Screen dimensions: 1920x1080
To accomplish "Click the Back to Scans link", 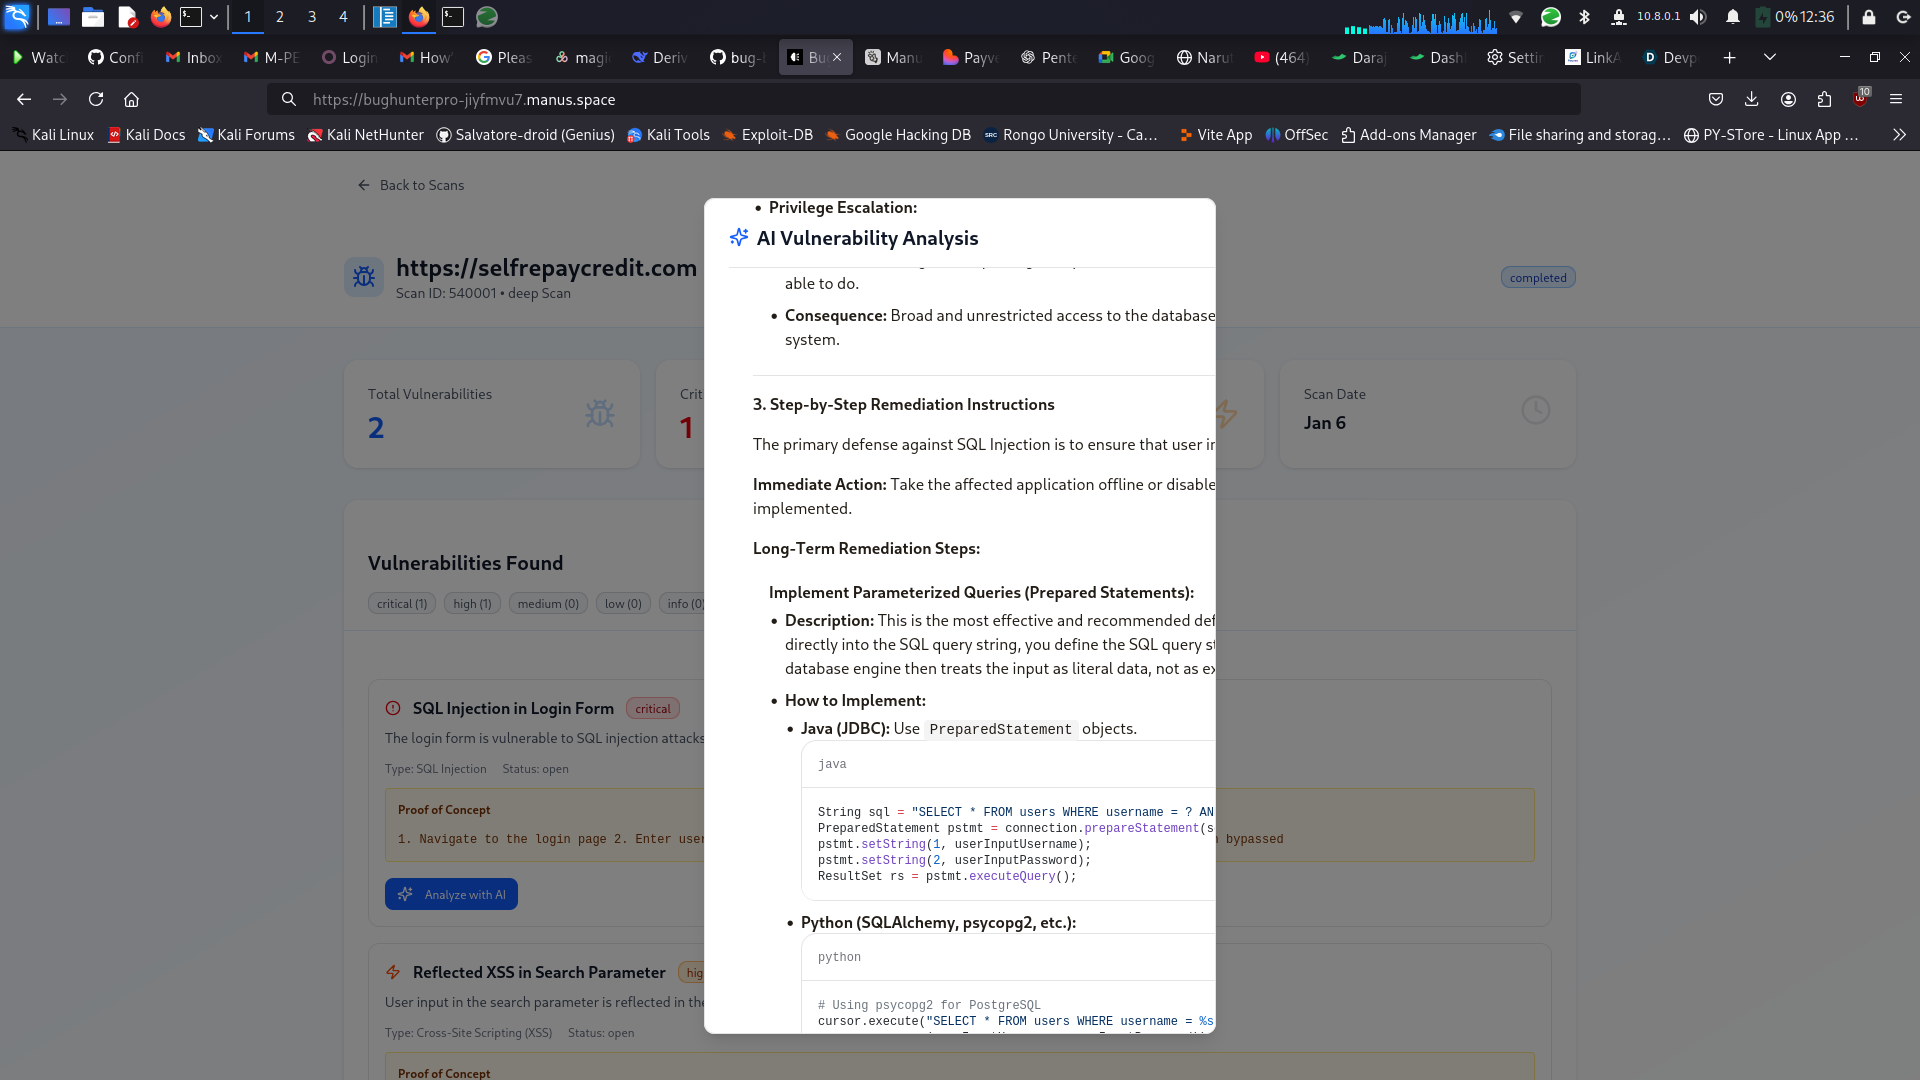I will (411, 185).
